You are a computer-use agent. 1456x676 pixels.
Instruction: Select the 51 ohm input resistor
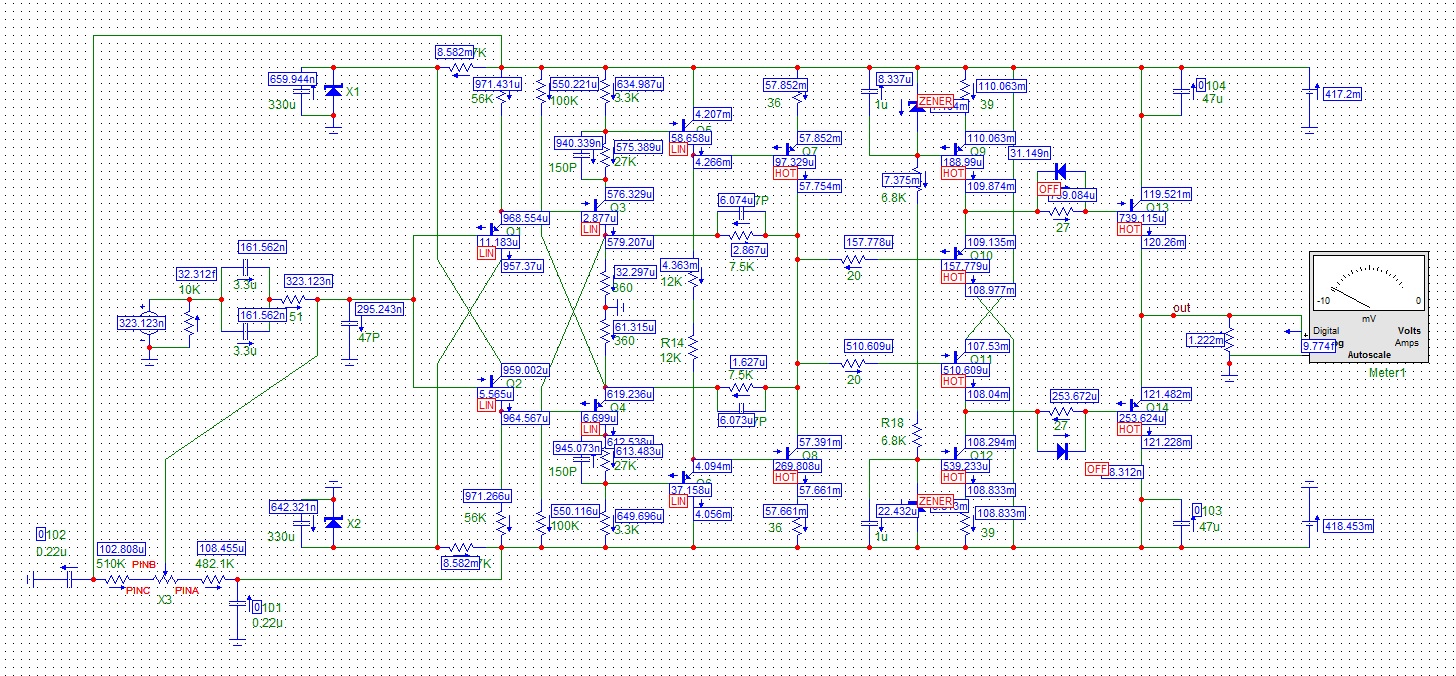point(293,299)
